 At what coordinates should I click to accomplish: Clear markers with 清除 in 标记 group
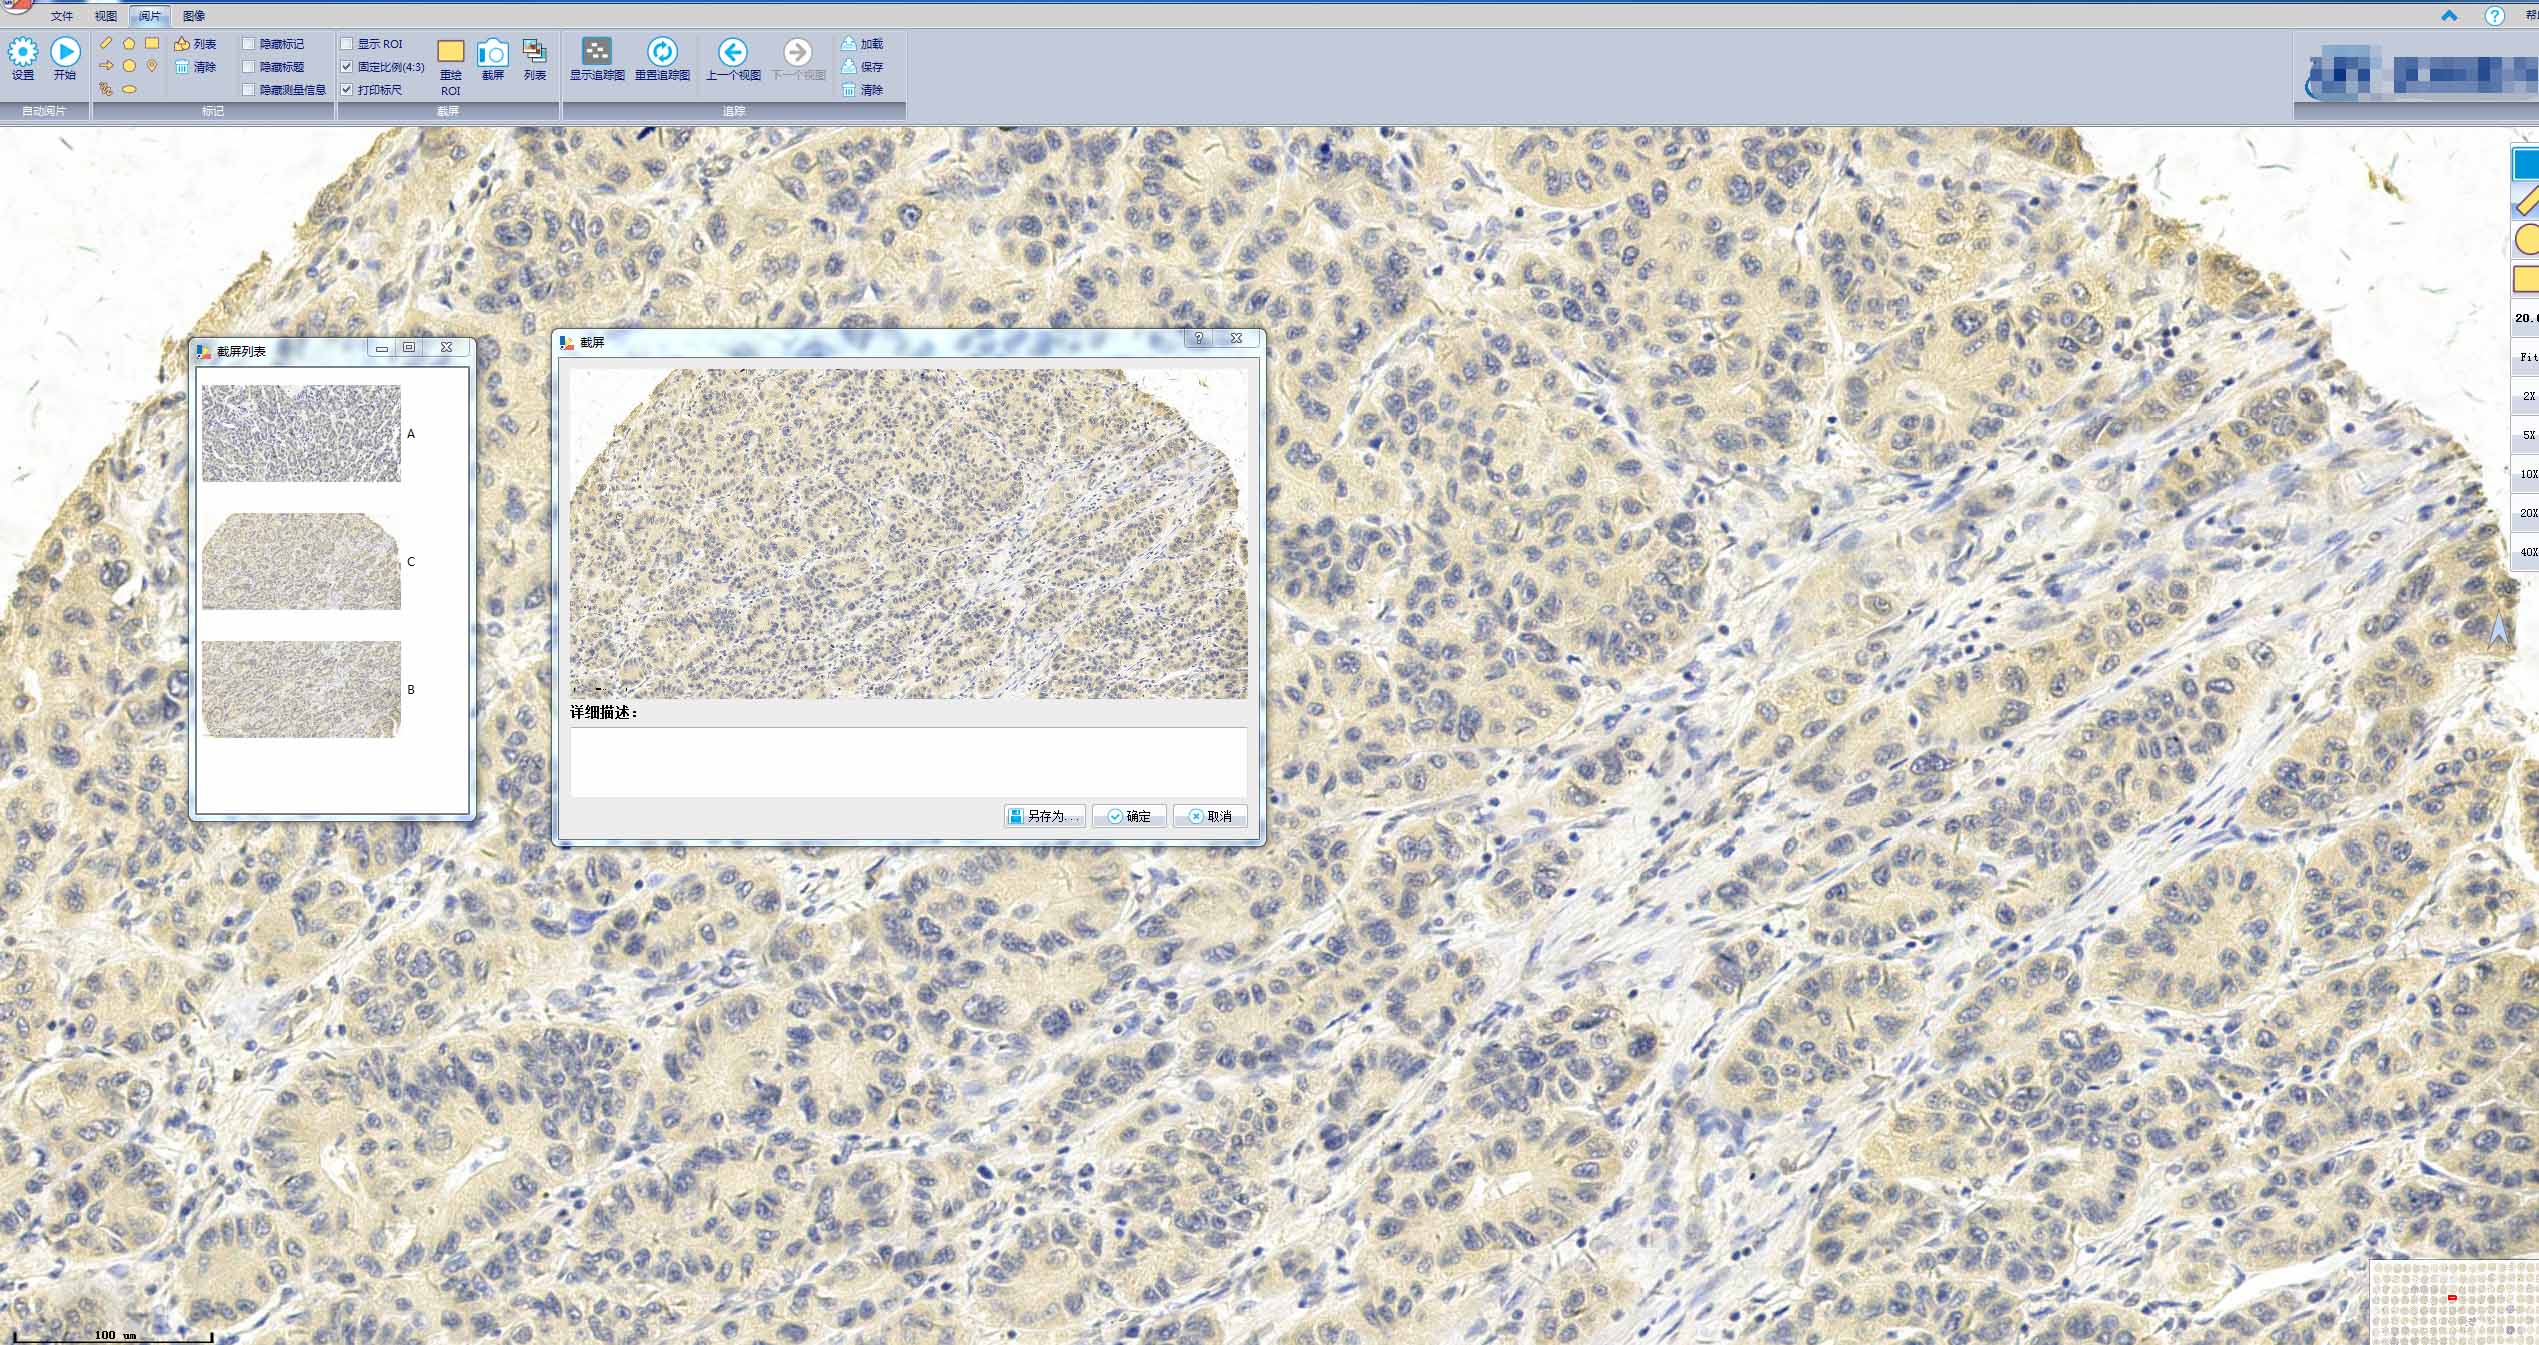pos(195,67)
